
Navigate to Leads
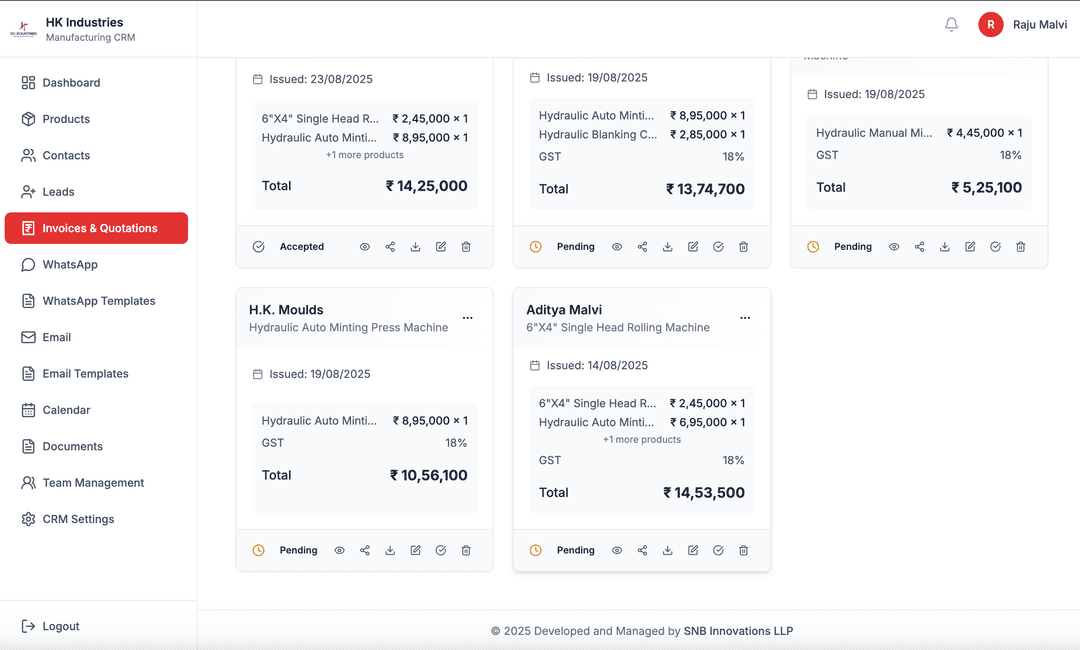(x=96, y=192)
